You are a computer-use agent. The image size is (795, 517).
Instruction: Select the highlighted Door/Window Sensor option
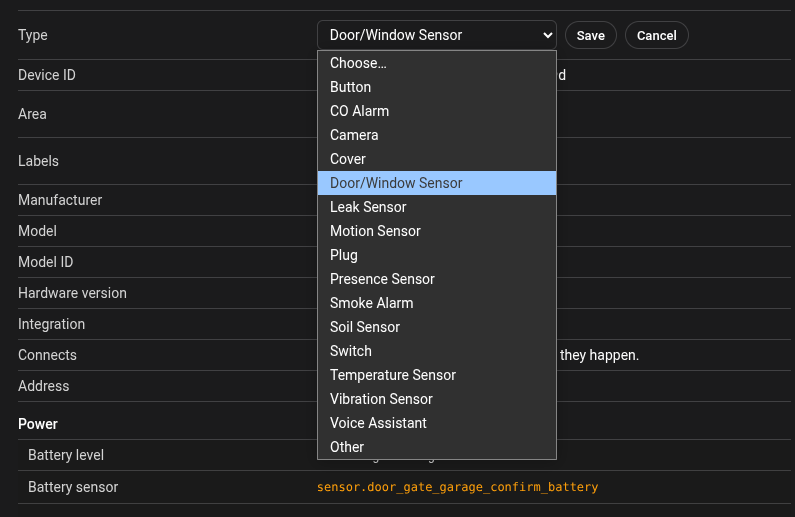437,183
